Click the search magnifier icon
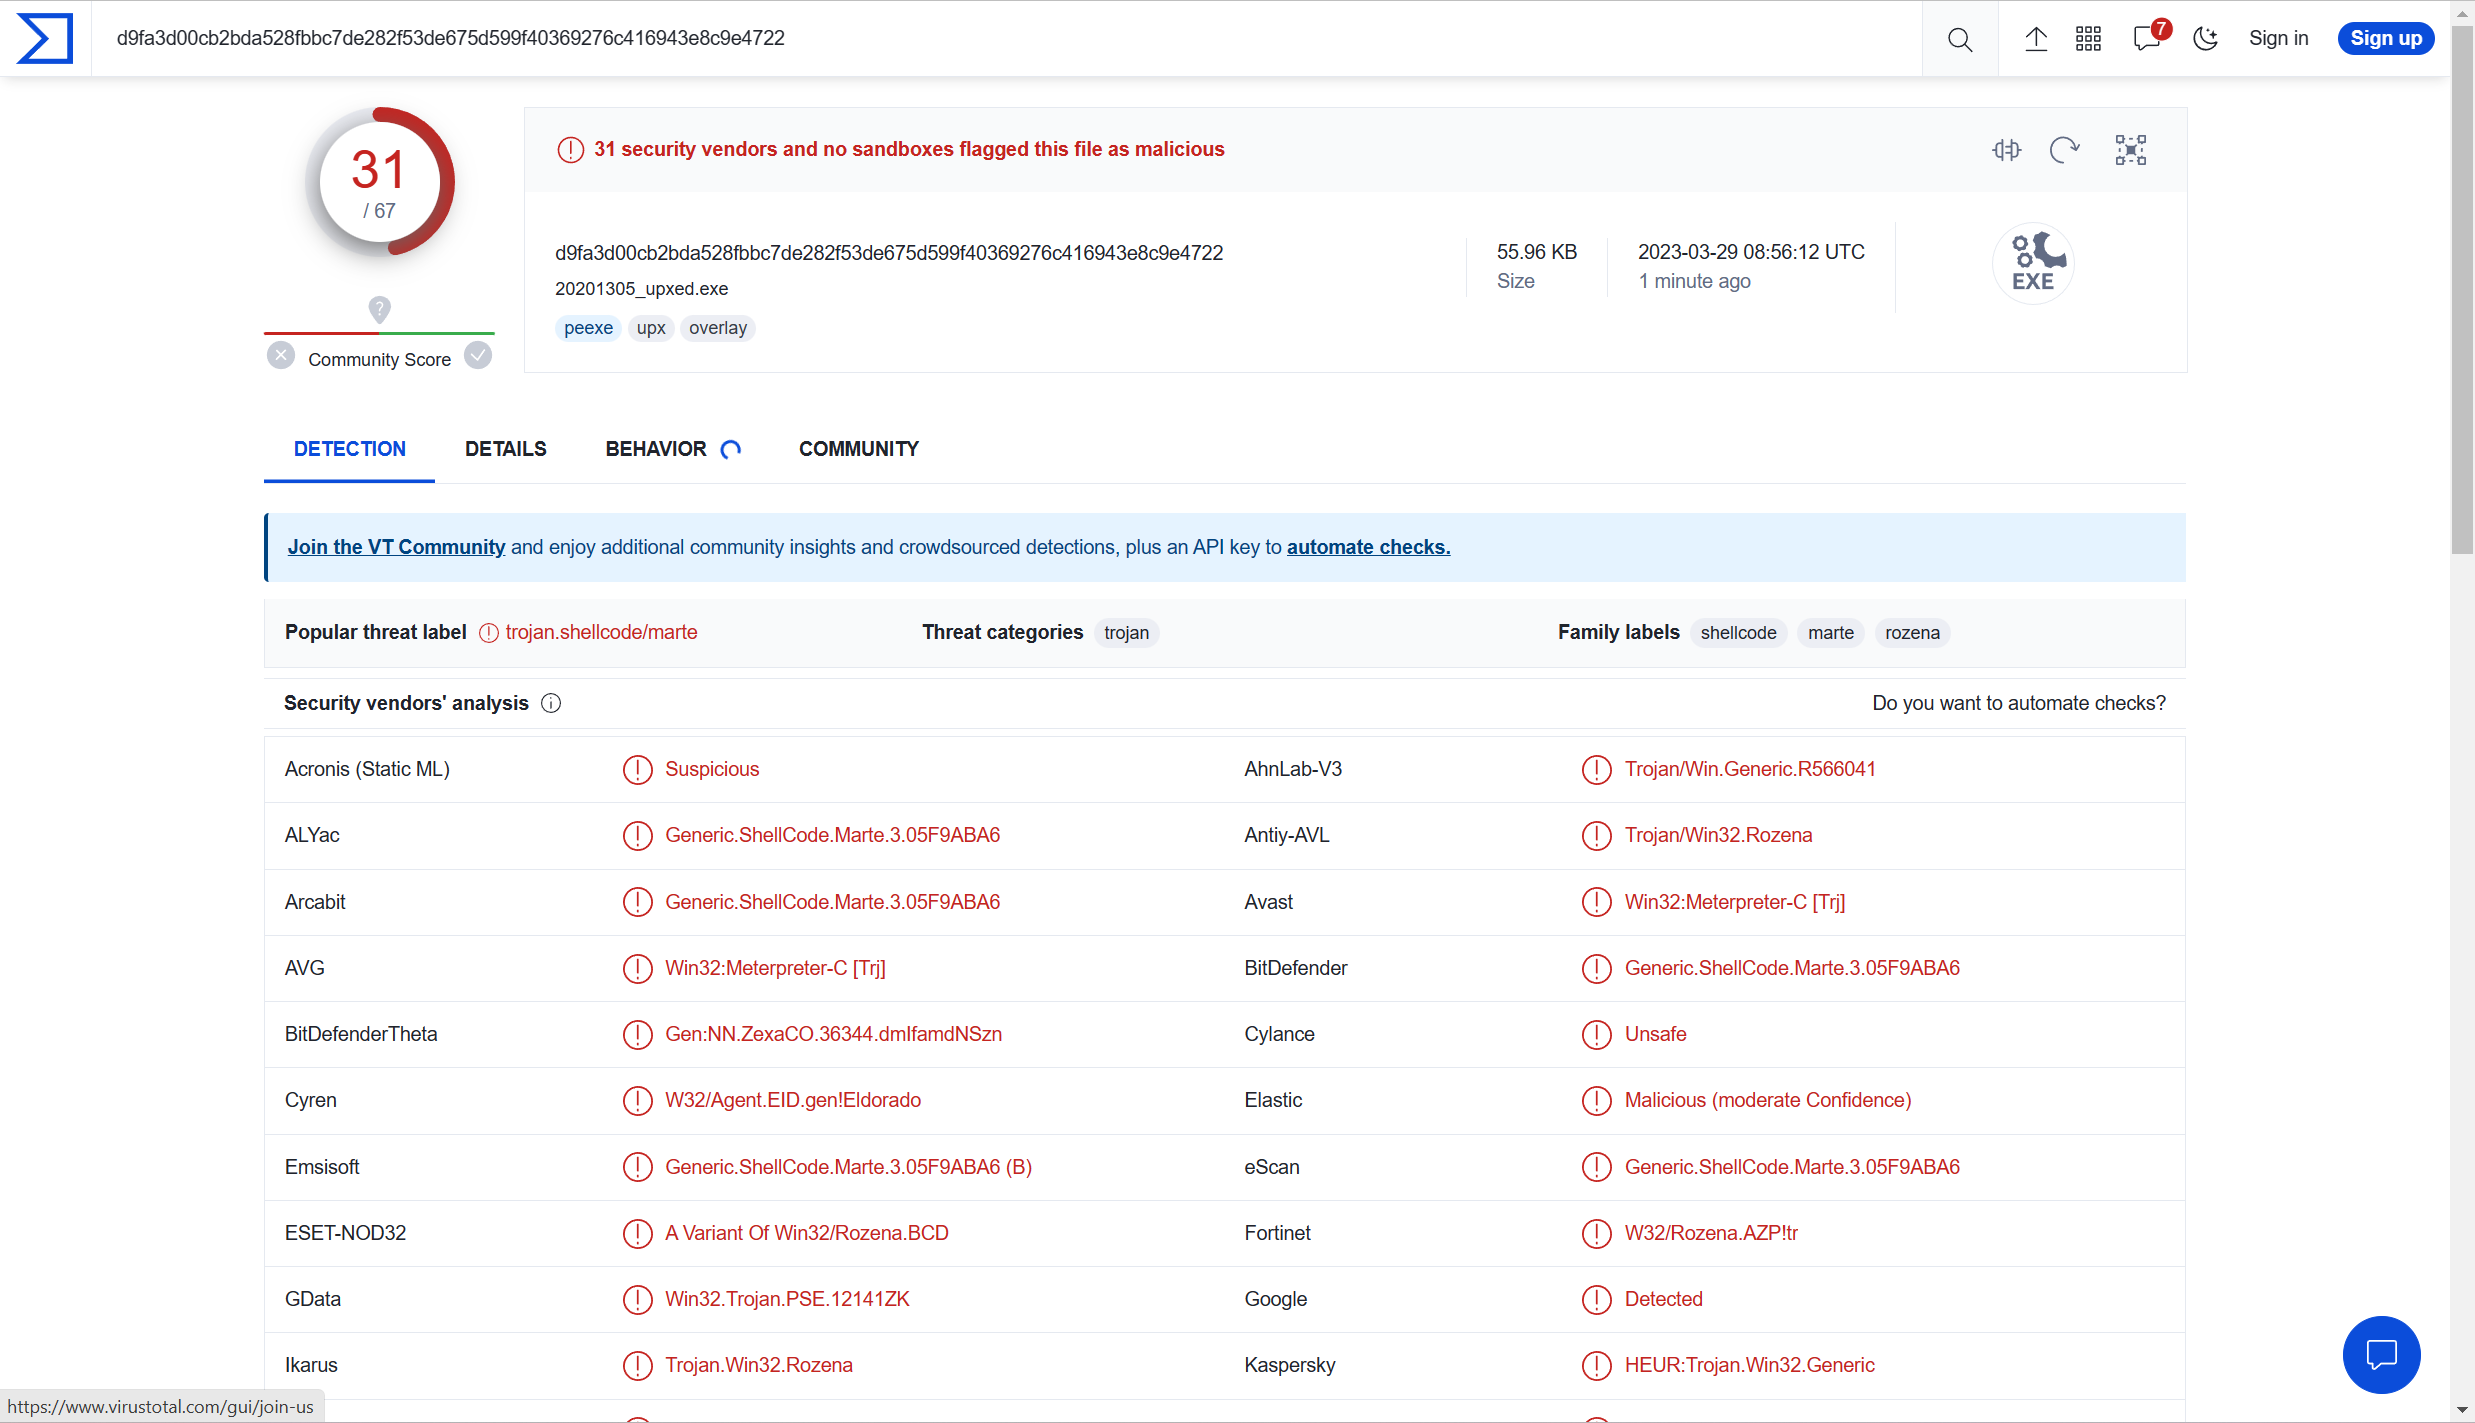The width and height of the screenshot is (2475, 1423). point(1959,39)
